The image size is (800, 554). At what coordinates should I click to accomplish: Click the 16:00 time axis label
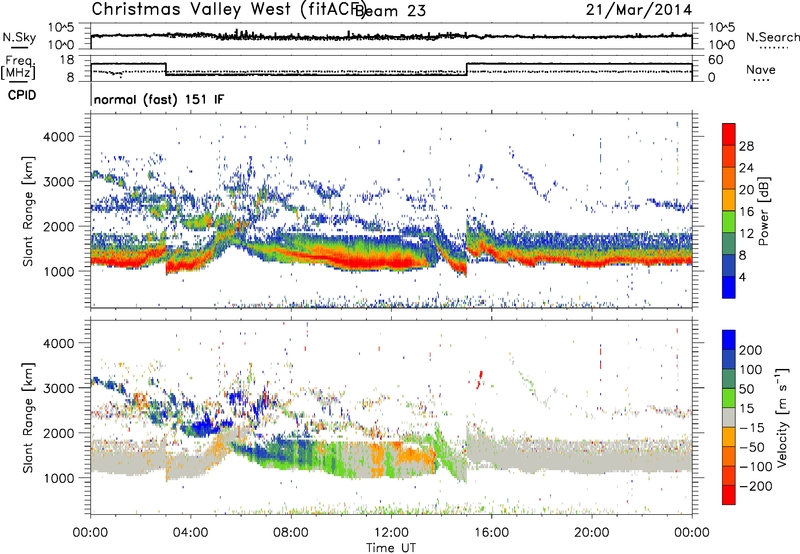pos(491,533)
